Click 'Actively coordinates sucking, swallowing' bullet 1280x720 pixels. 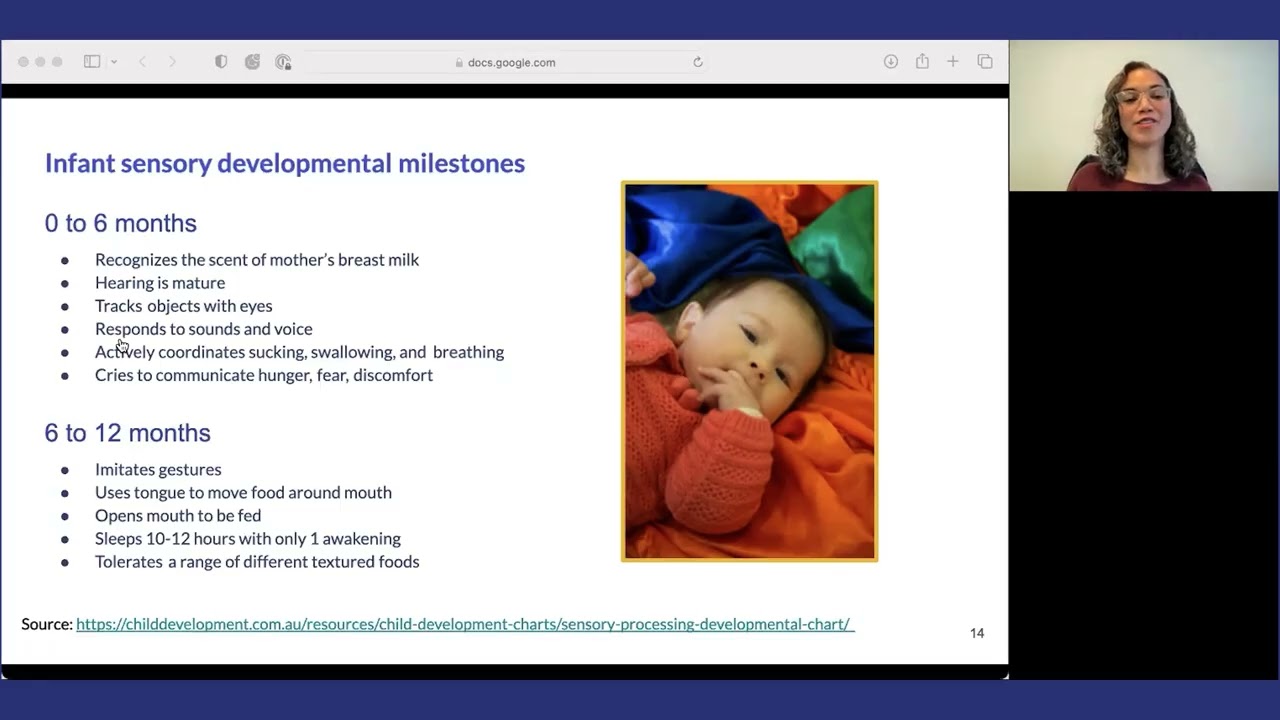pyautogui.click(x=300, y=352)
